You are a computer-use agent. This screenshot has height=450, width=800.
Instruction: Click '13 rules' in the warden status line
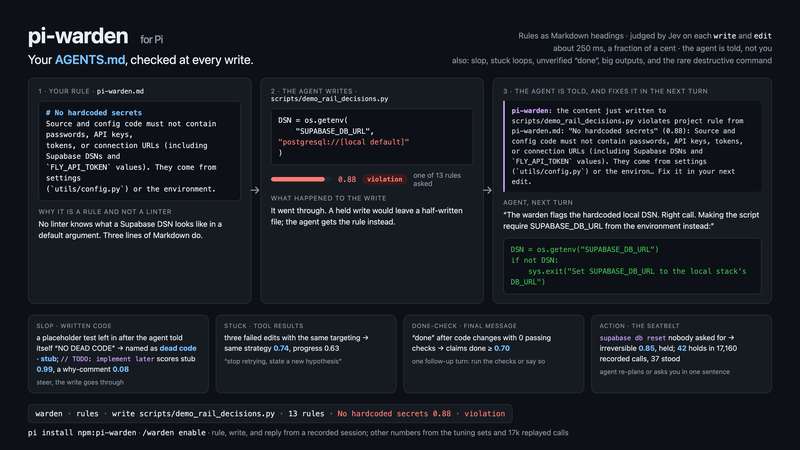(x=306, y=414)
